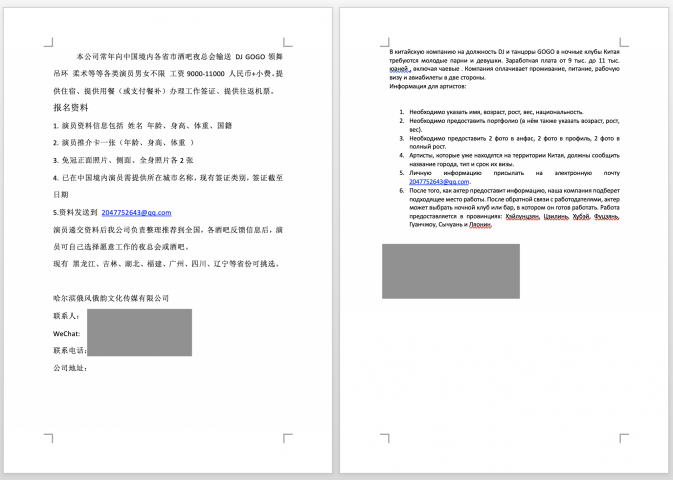
Task: Click the 公司地址 label
Action: [70, 368]
